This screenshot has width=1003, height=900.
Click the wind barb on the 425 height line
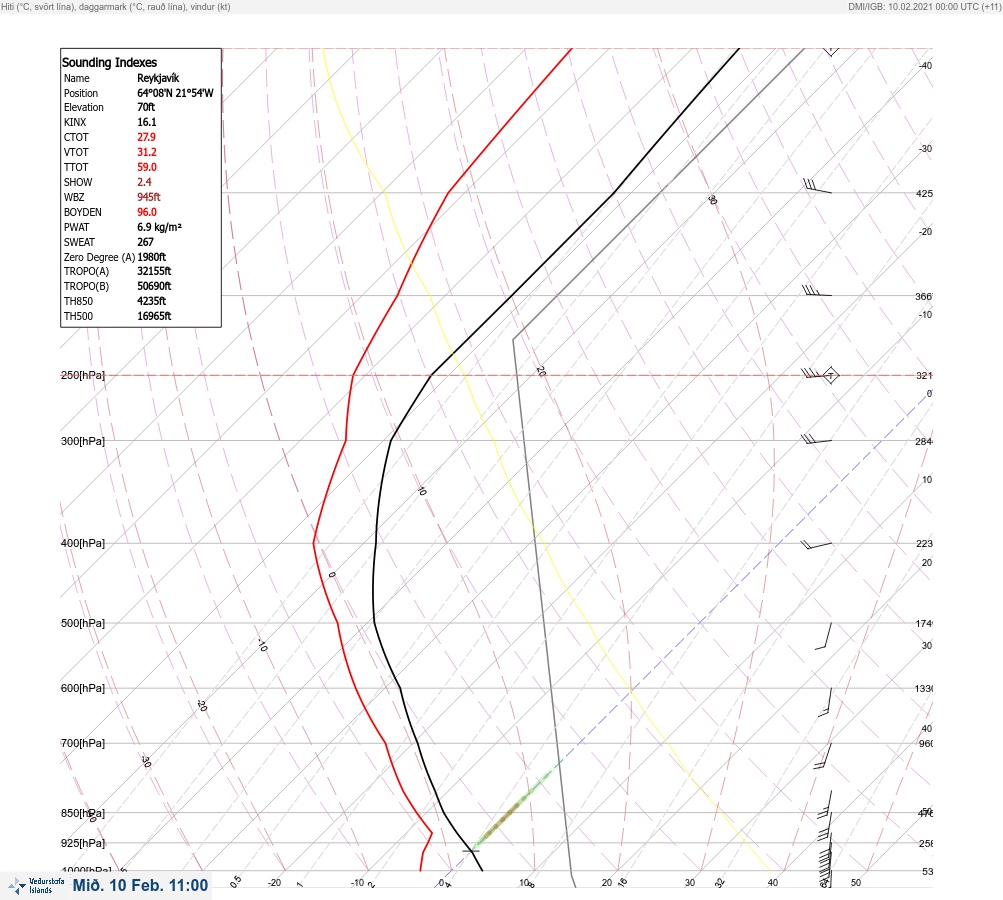pyautogui.click(x=817, y=186)
